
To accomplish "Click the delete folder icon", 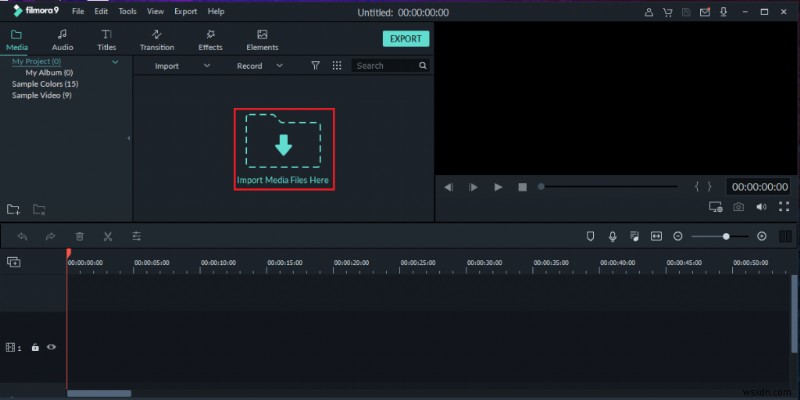I will 39,209.
